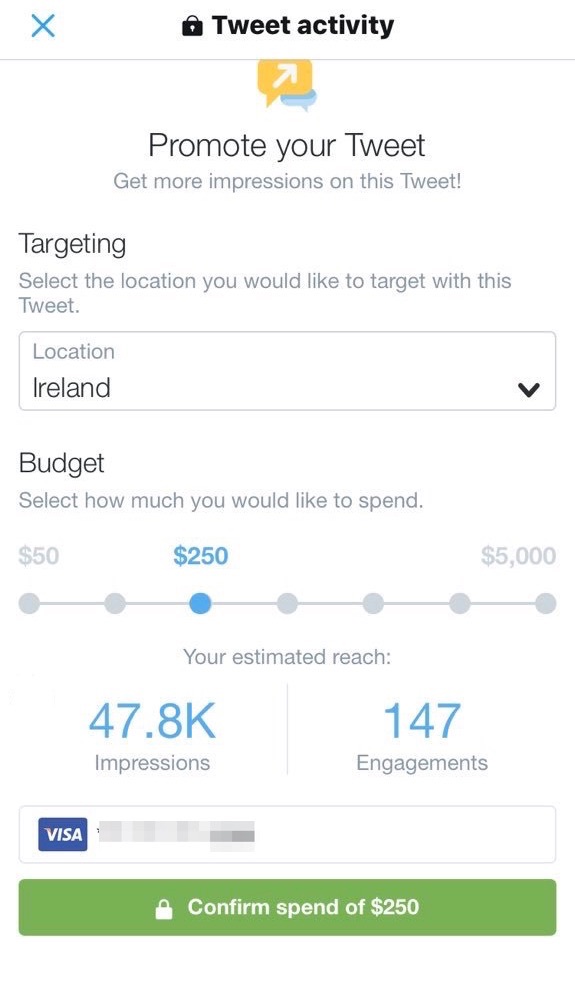Pick the fourth budget slider stop

tap(287, 604)
